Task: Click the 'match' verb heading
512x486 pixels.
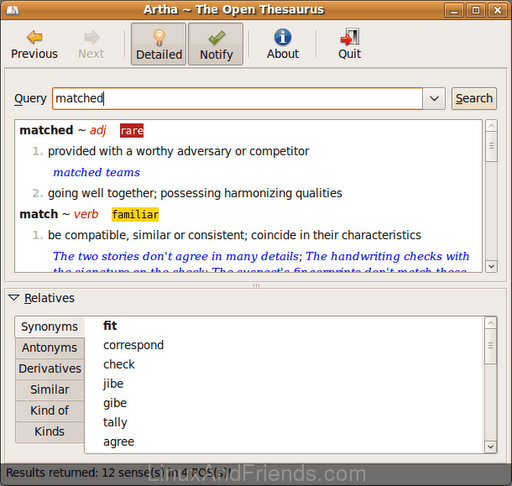Action: 59,214
